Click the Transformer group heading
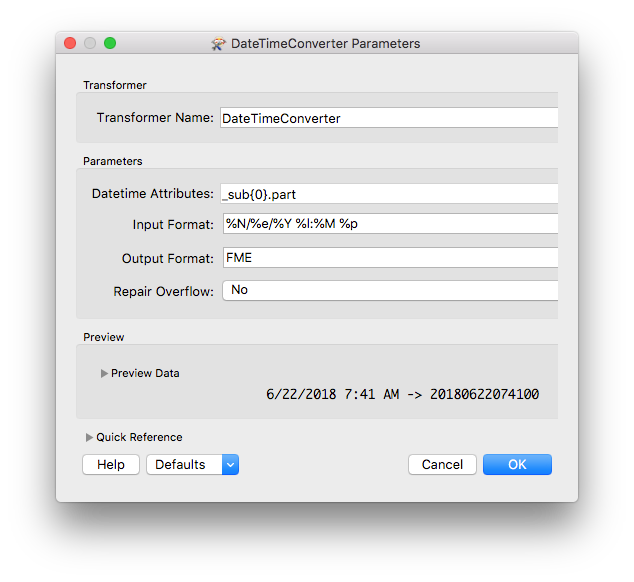The height and width of the screenshot is (582, 634). coord(115,85)
